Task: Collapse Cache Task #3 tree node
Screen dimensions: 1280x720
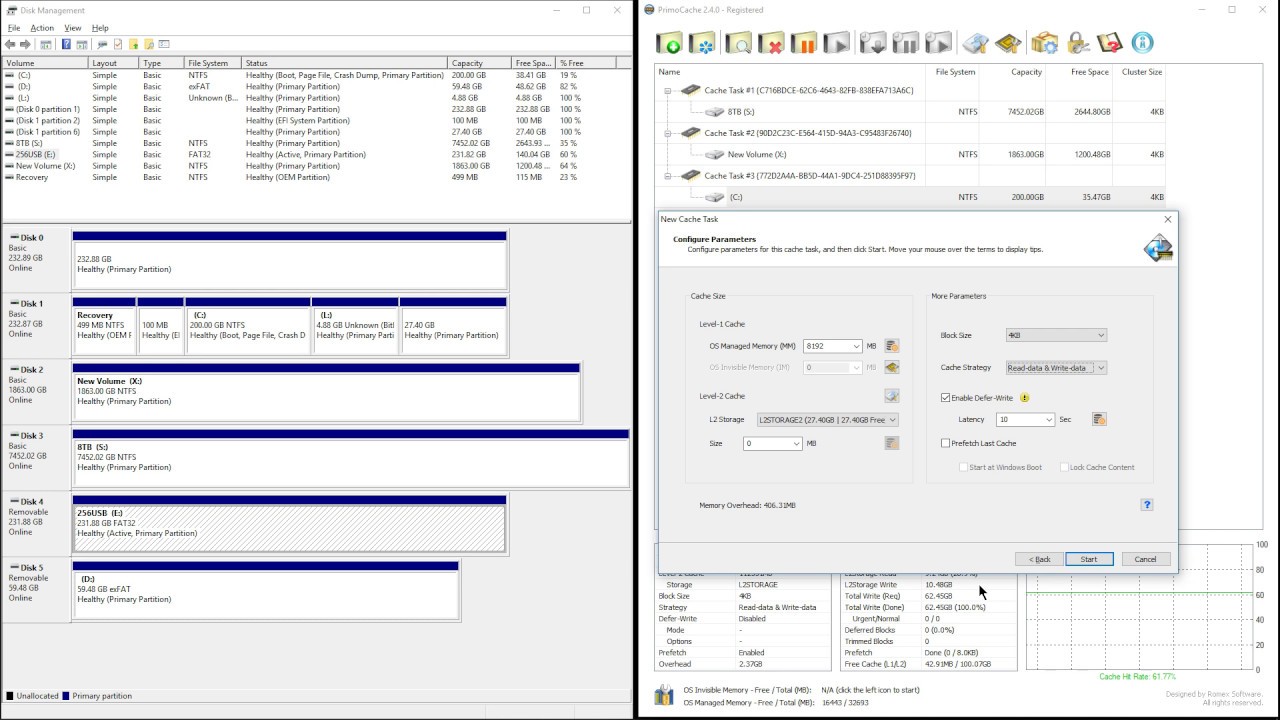Action: [x=668, y=176]
